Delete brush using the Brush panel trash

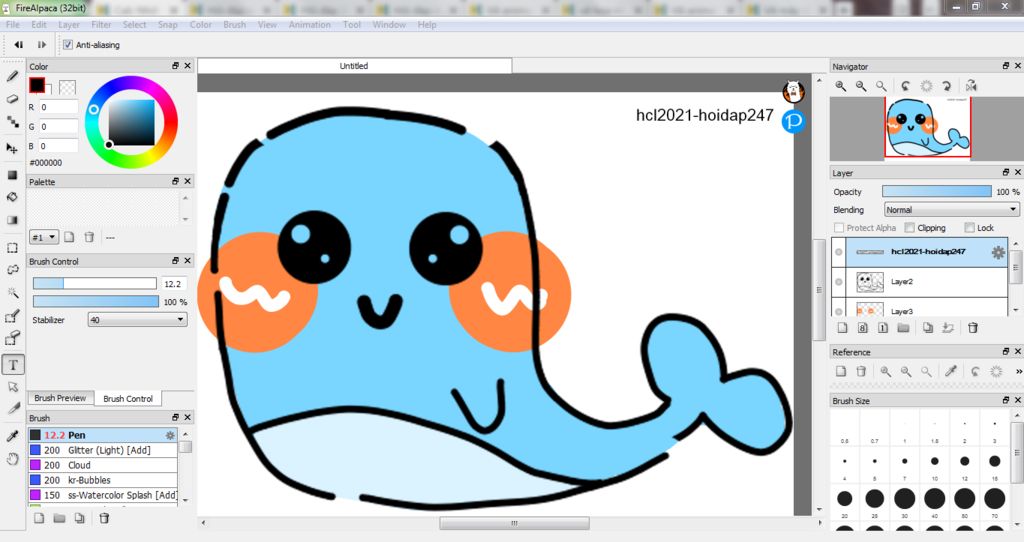coord(104,518)
